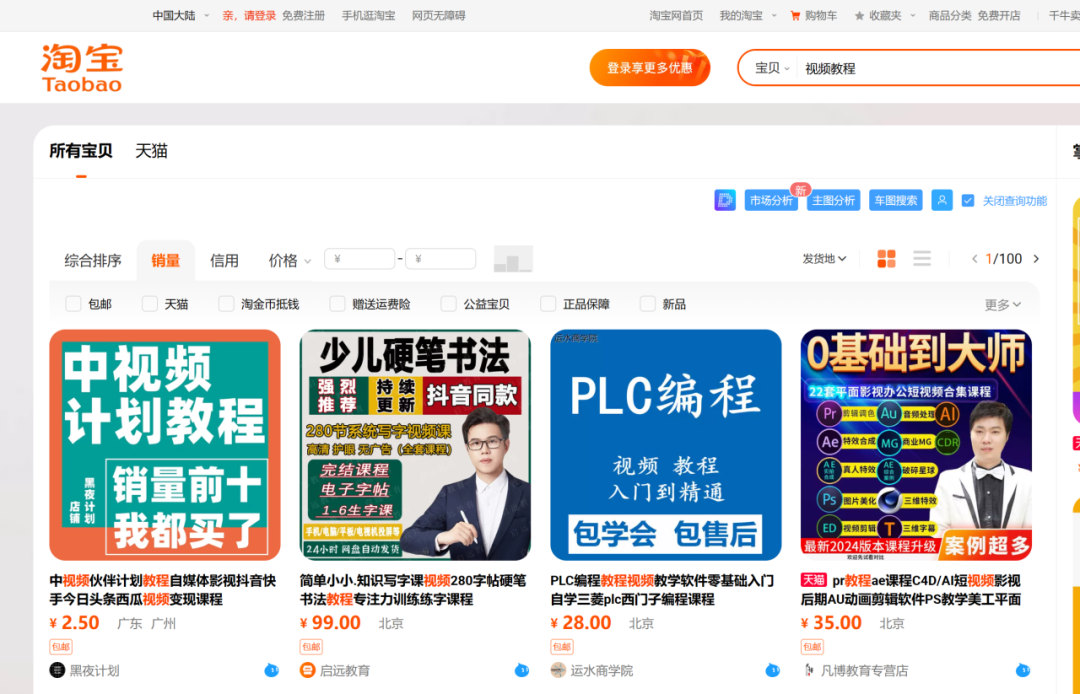1080x694 pixels.
Task: Expand the 价格 sort dropdown
Action: [290, 260]
